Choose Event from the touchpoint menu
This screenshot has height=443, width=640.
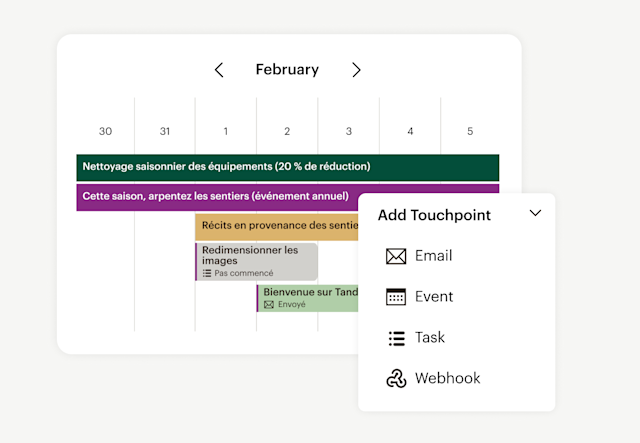pyautogui.click(x=434, y=297)
